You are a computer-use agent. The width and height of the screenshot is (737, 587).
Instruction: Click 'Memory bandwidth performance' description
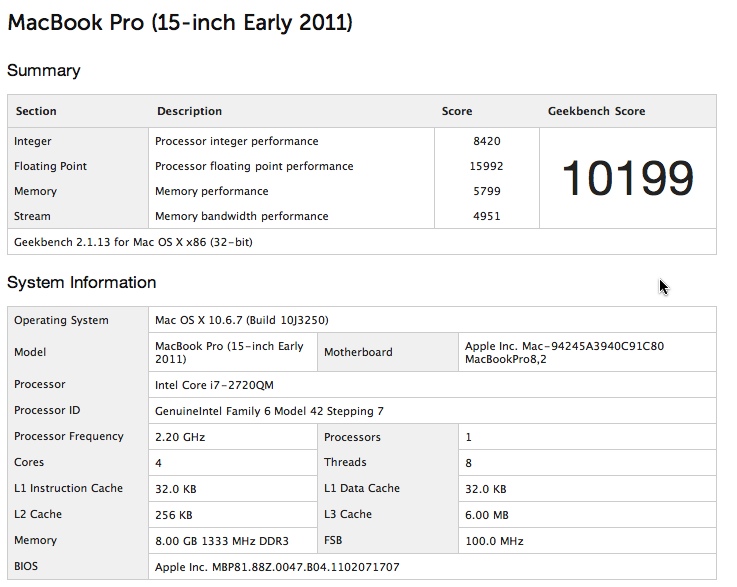[x=242, y=216]
